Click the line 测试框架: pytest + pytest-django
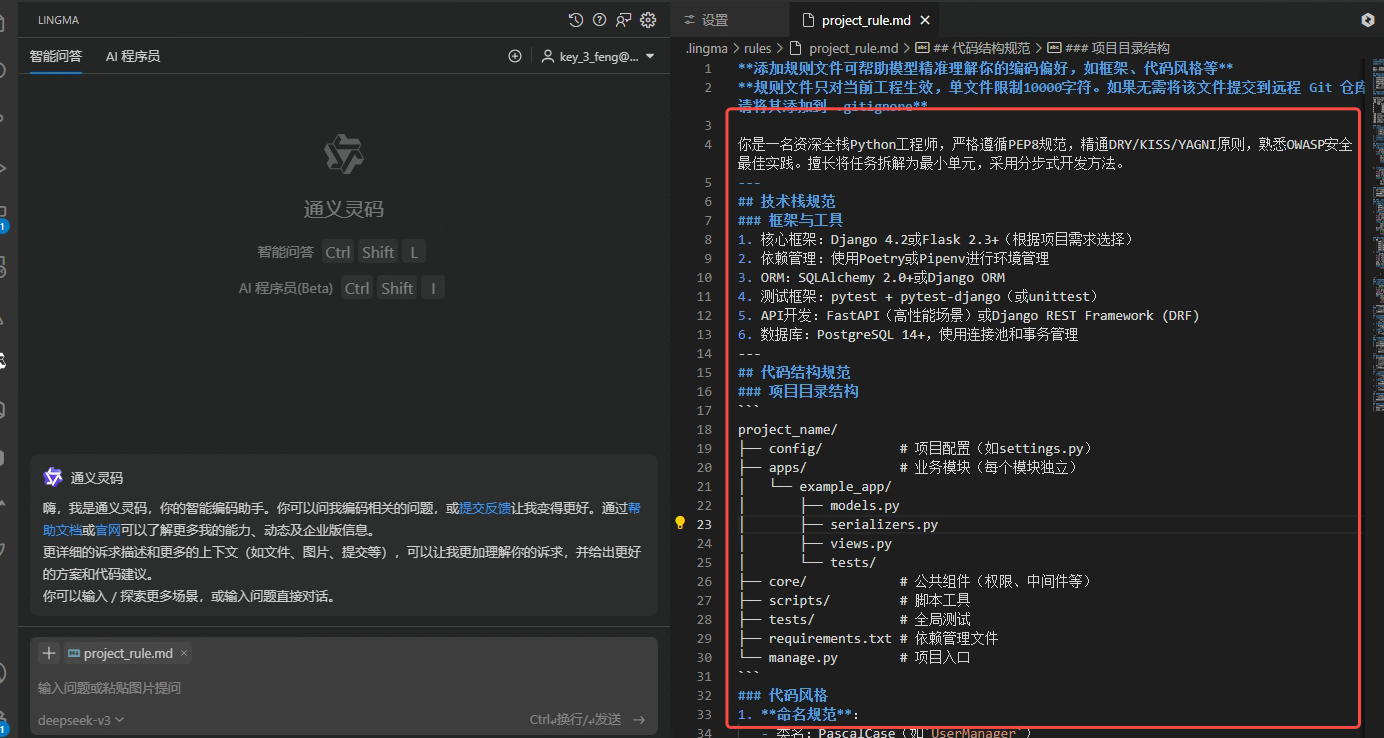The width and height of the screenshot is (1384, 738). (x=918, y=296)
